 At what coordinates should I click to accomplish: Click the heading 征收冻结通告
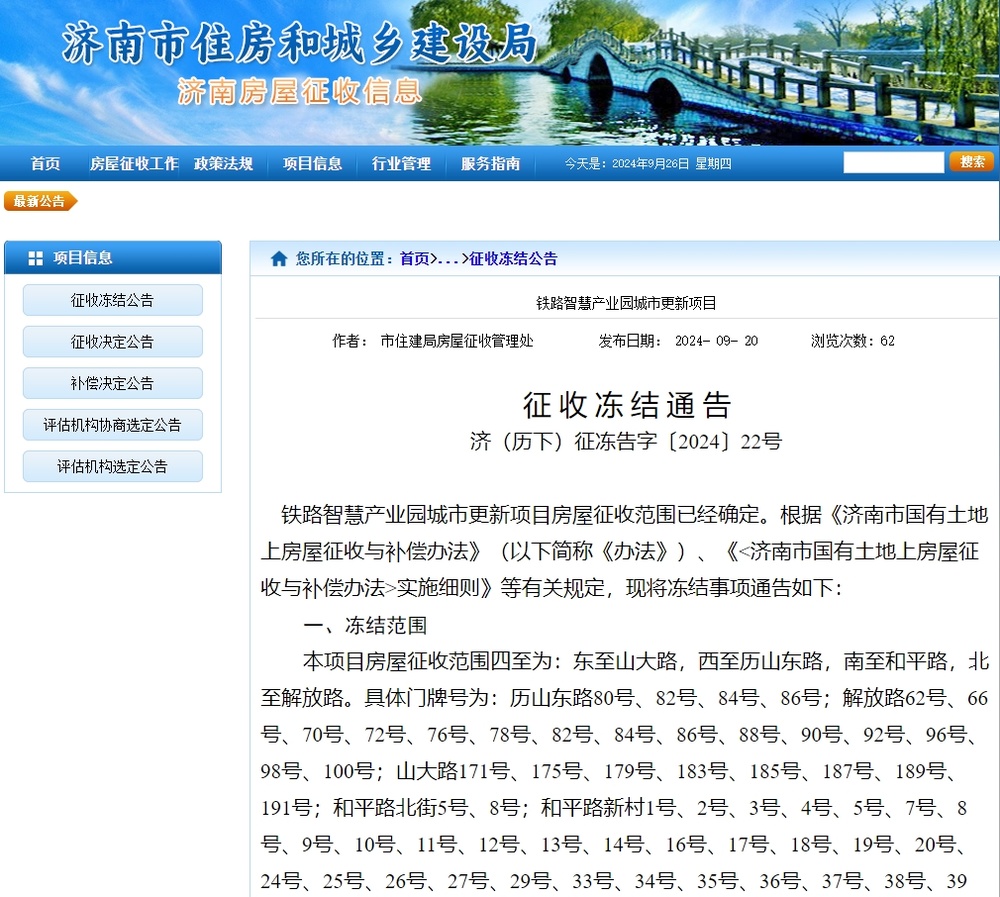coord(627,405)
